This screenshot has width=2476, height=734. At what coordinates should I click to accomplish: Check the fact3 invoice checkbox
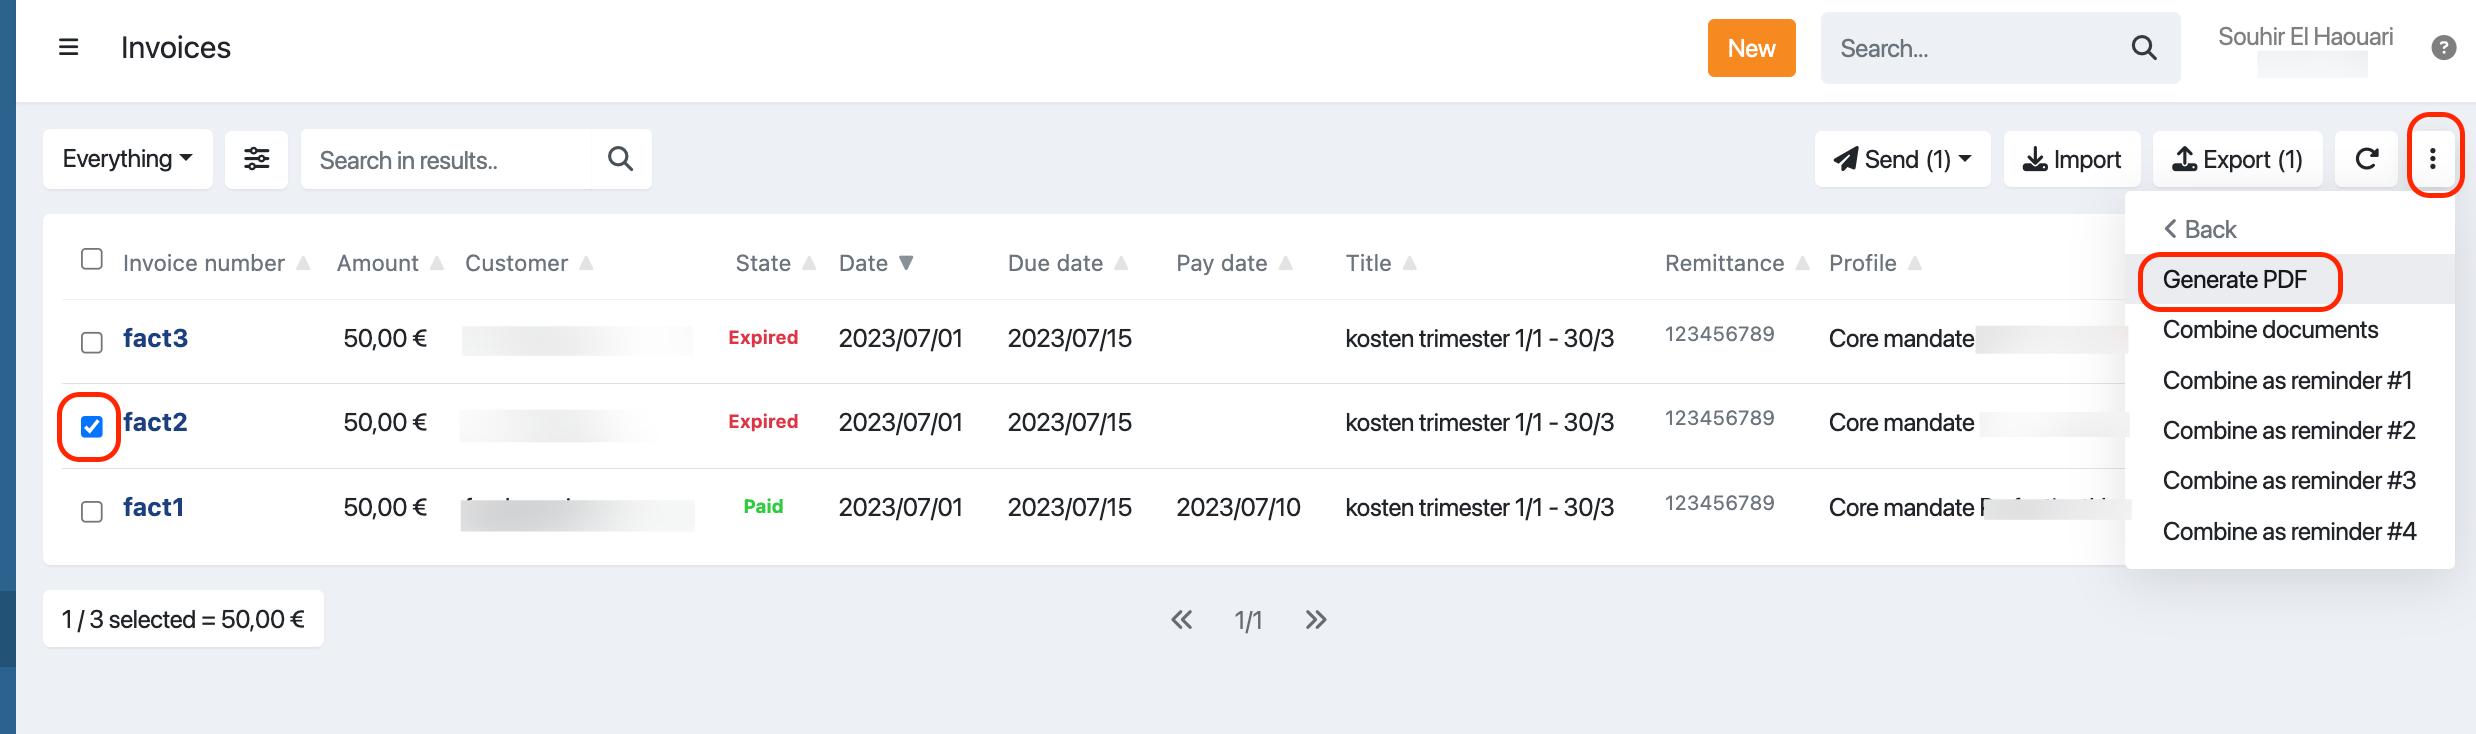[x=92, y=342]
